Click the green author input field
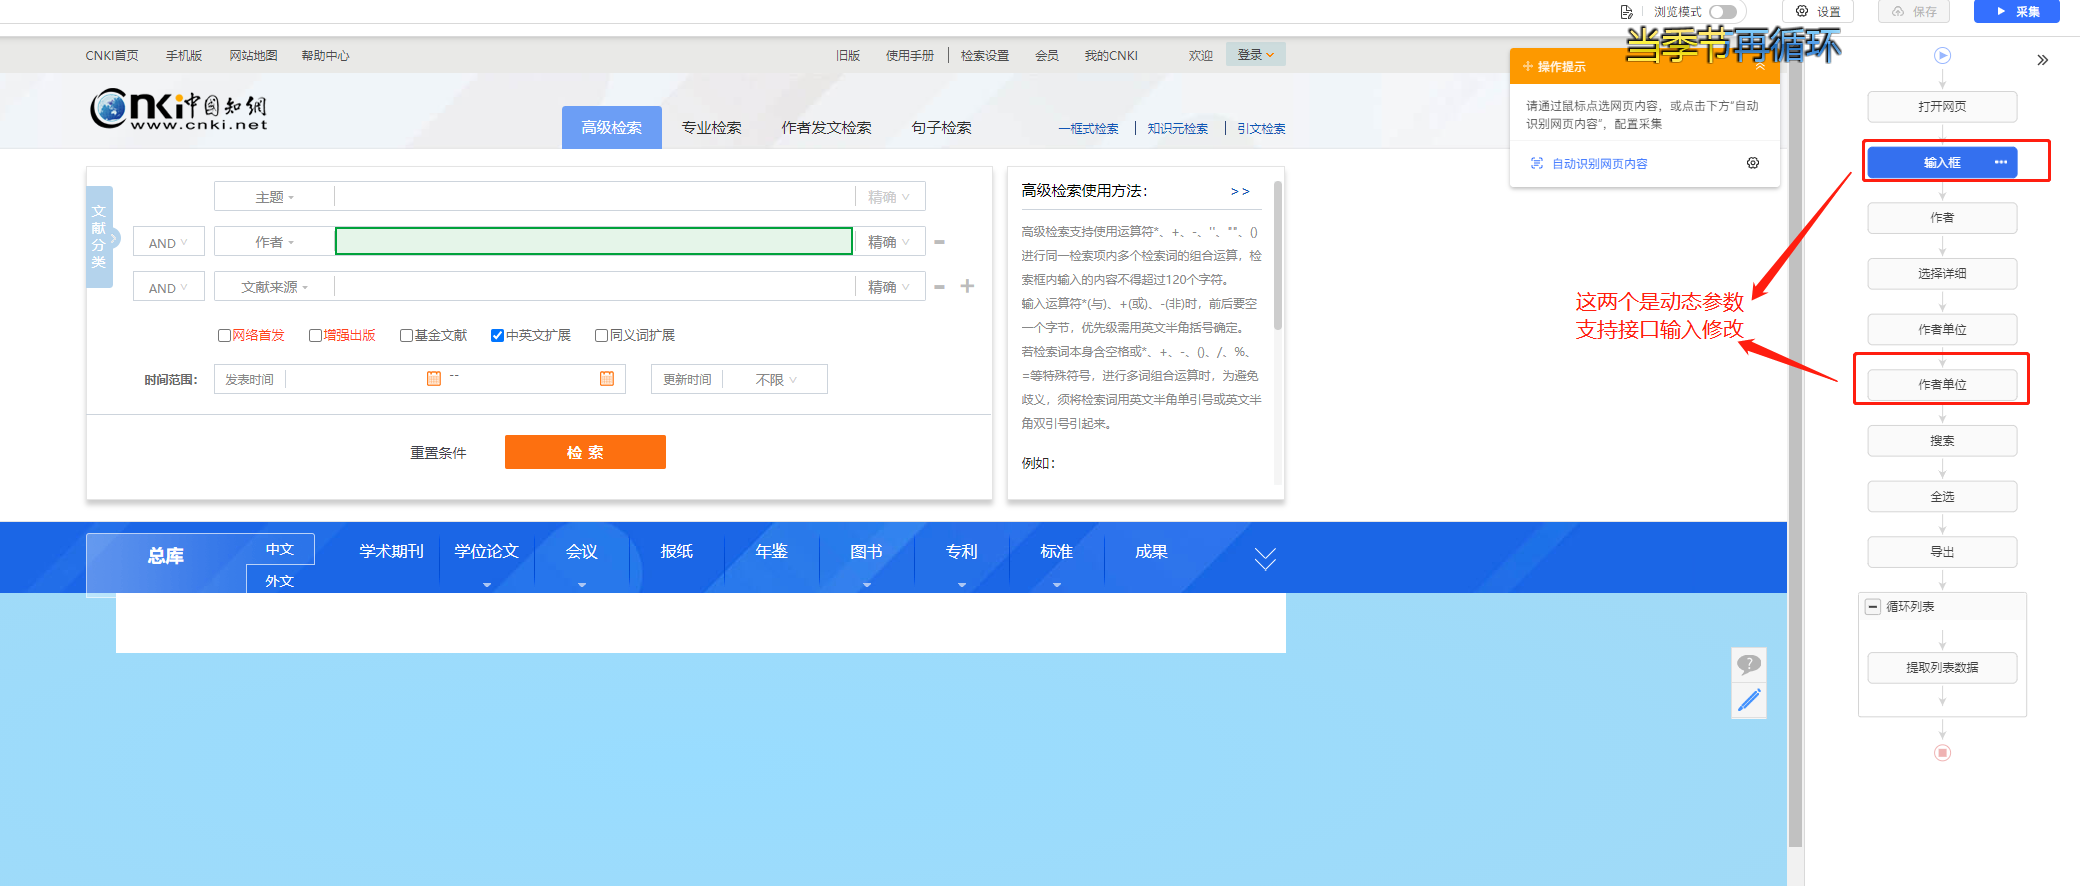2080x886 pixels. [593, 242]
